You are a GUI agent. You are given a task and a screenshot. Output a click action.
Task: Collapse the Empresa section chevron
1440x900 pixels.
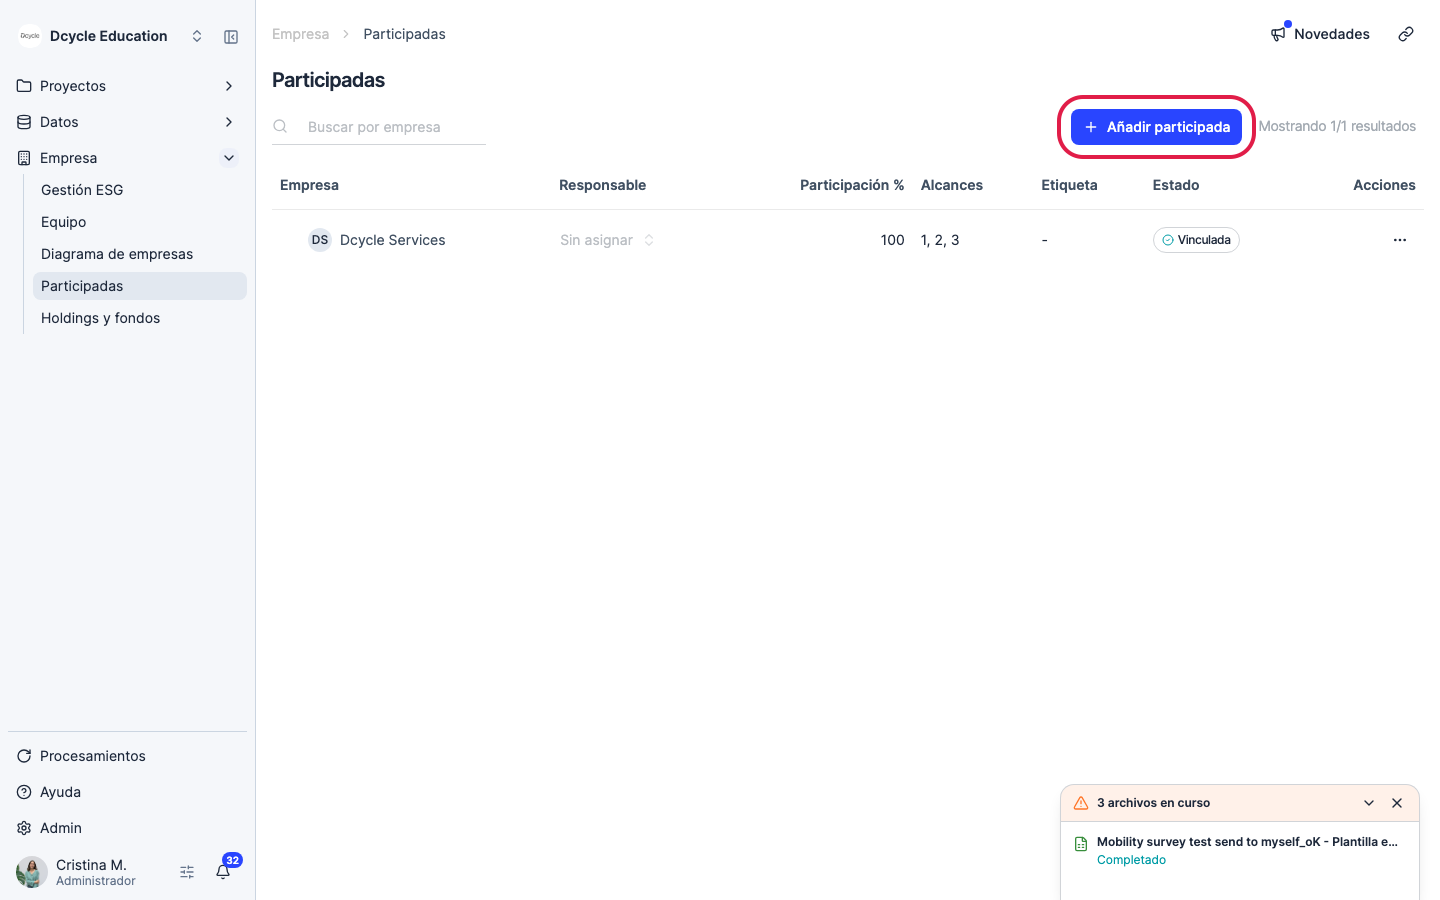click(x=229, y=158)
